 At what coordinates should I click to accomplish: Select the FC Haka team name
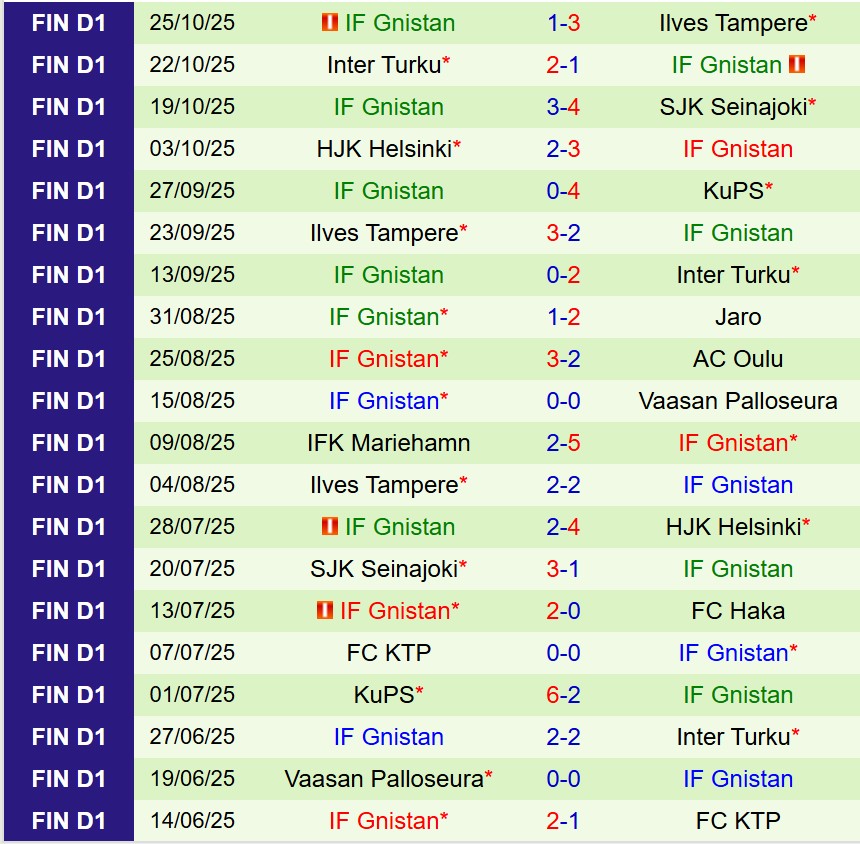click(738, 611)
